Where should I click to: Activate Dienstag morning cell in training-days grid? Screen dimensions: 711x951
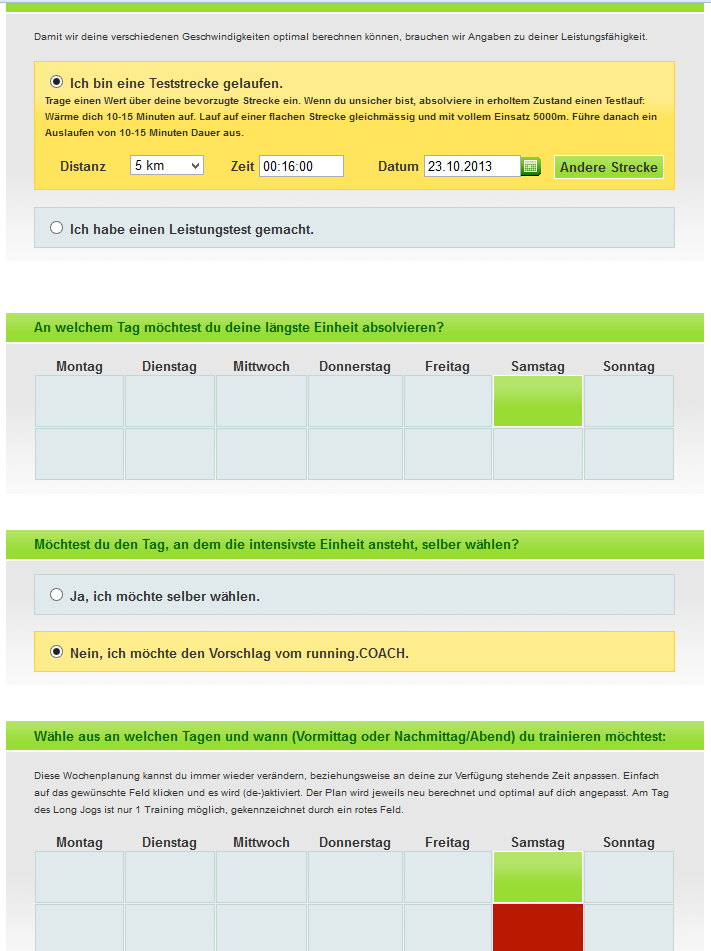[x=170, y=877]
